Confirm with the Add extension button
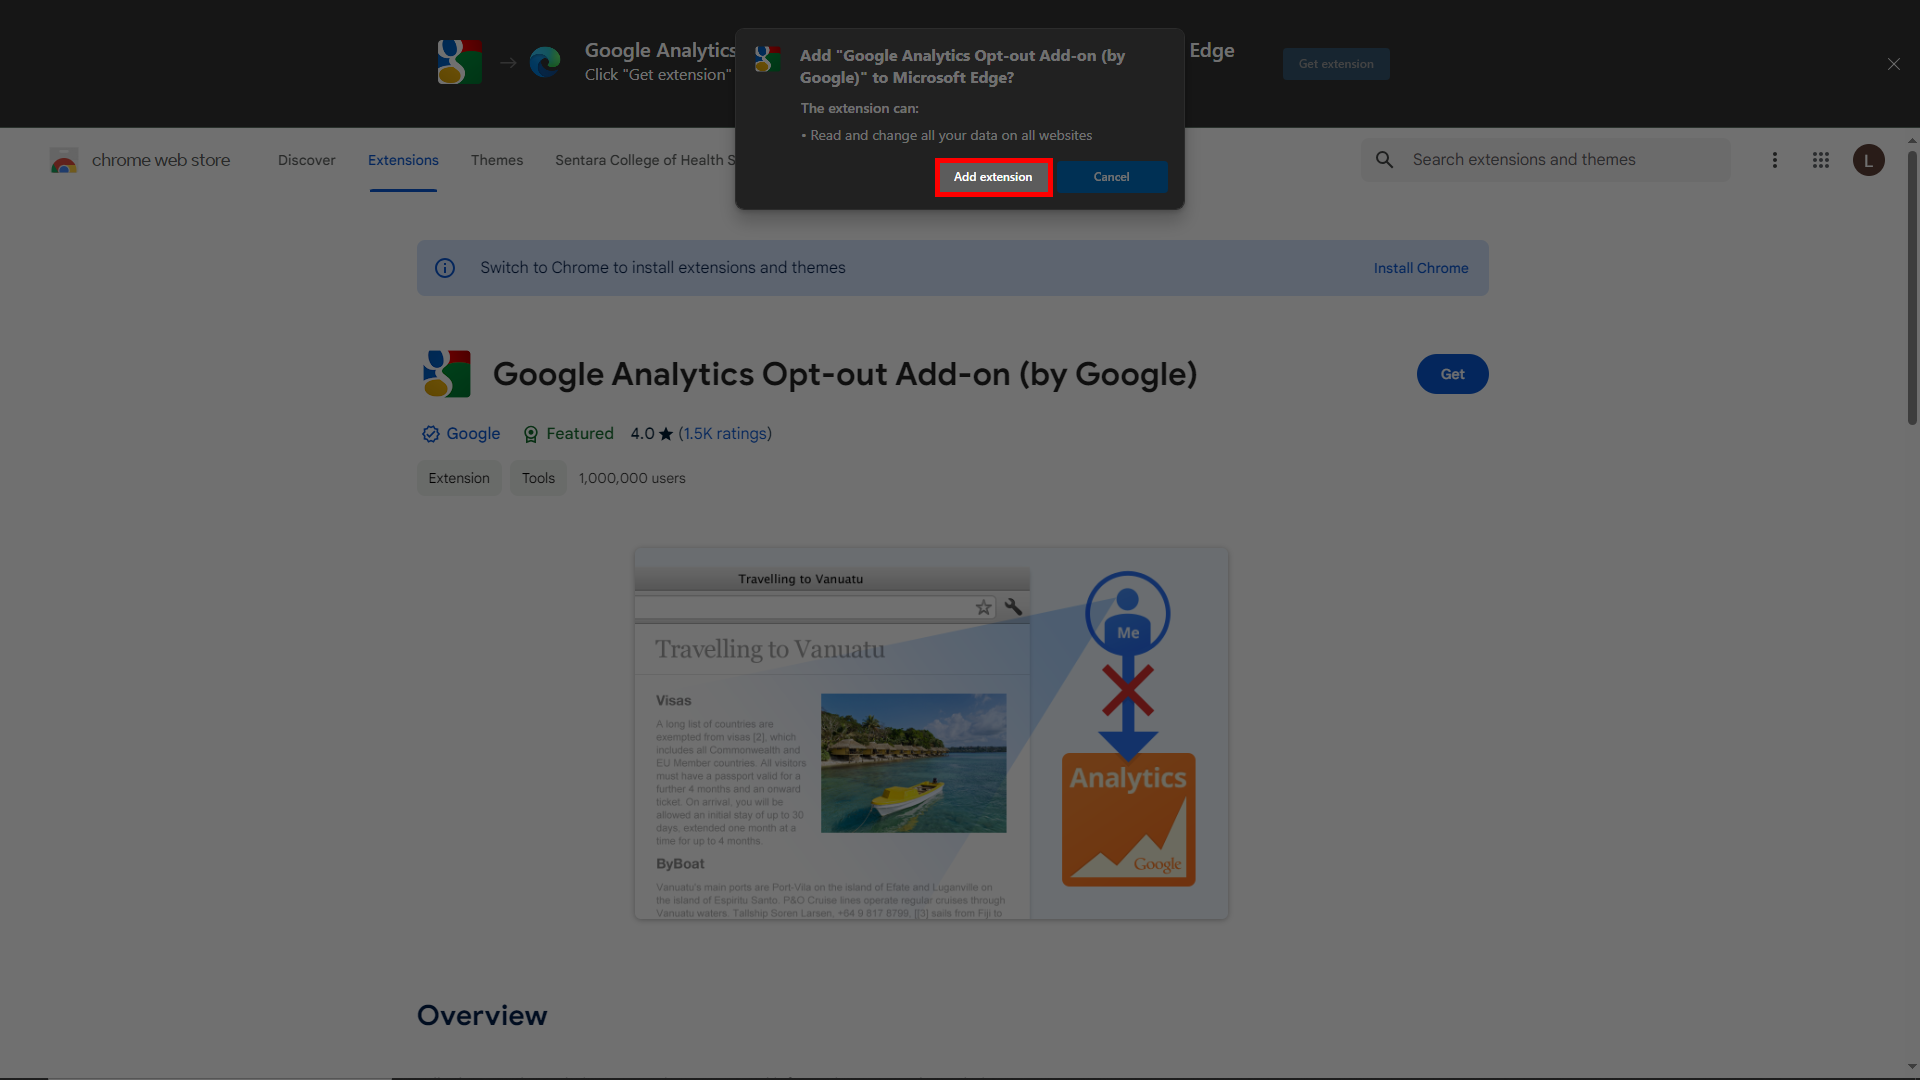1920x1080 pixels. [993, 177]
